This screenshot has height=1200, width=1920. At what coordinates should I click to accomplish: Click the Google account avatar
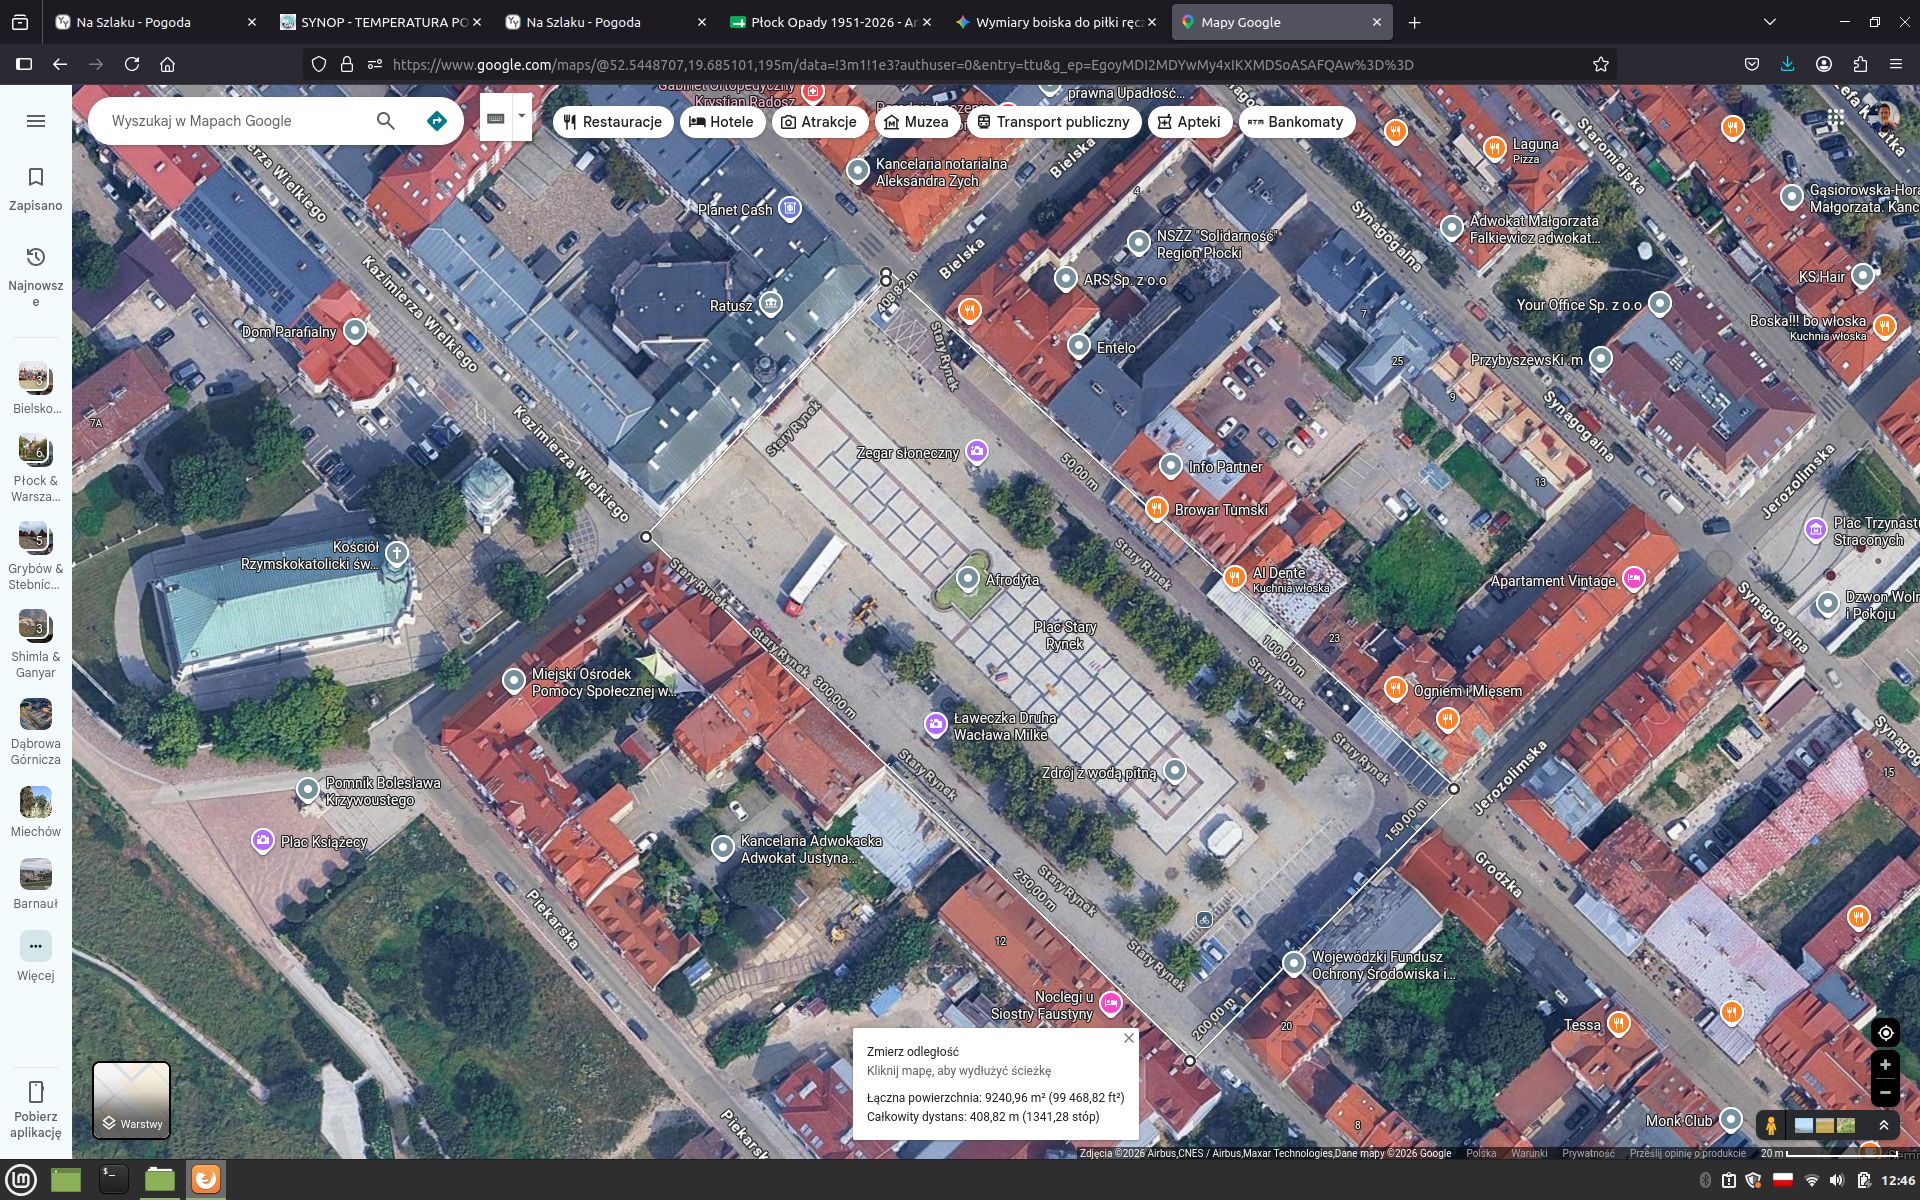click(x=1884, y=118)
